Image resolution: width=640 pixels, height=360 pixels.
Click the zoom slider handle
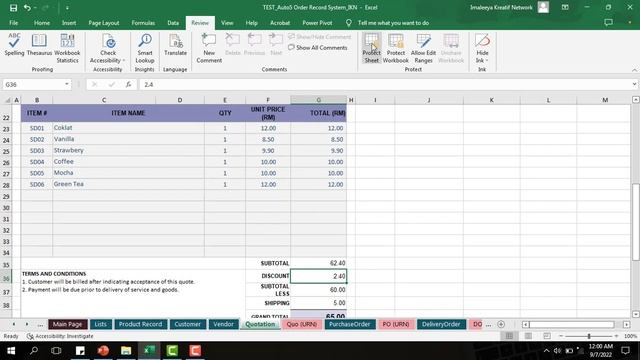pyautogui.click(x=589, y=336)
